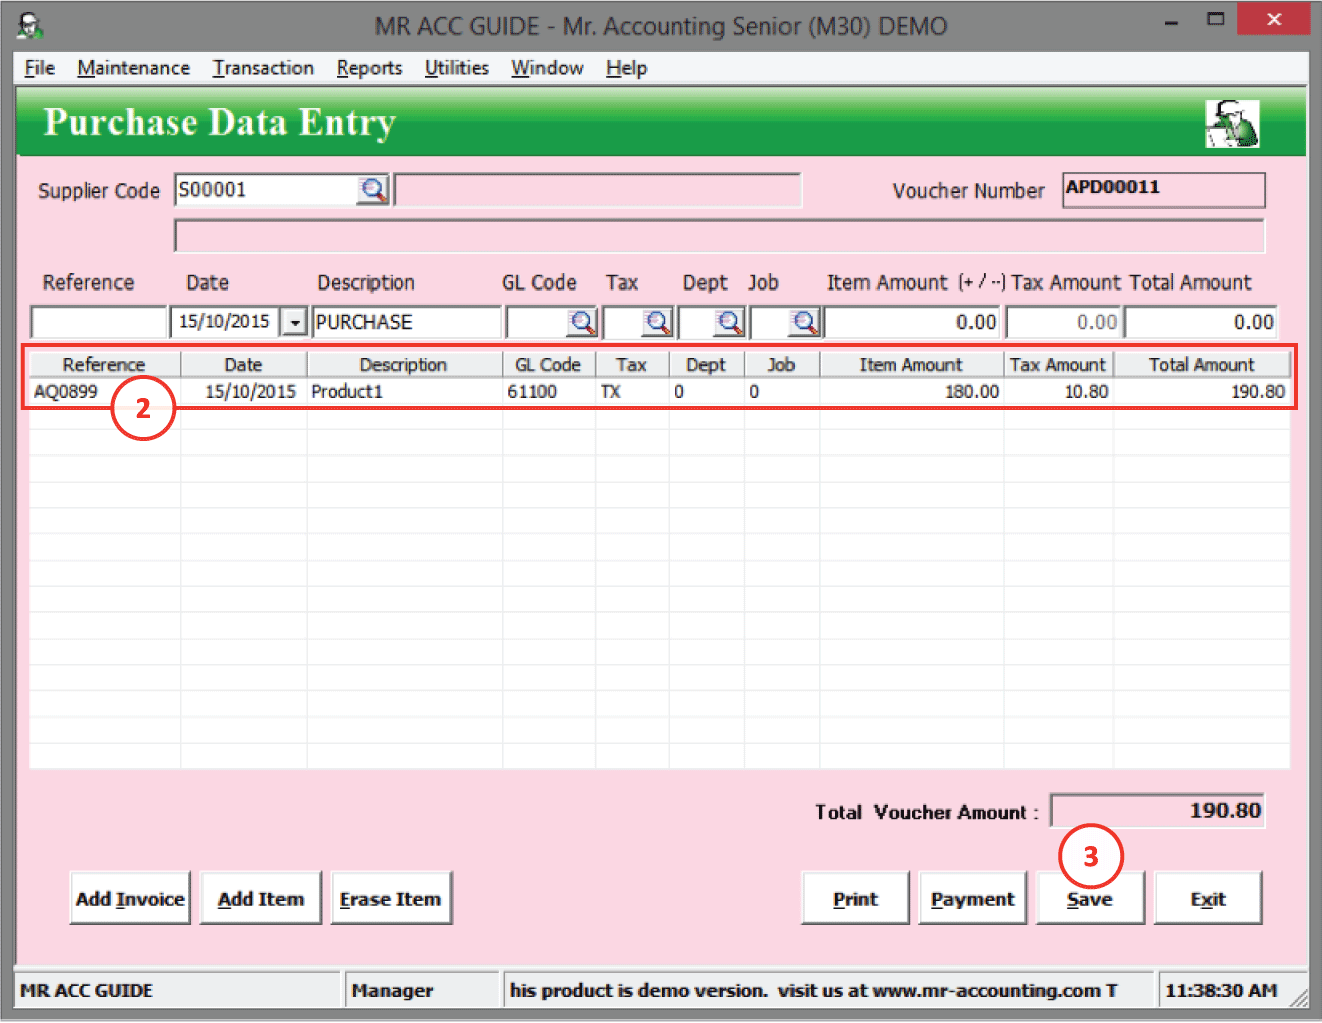Click the GL Code column header in grid
Image resolution: width=1322 pixels, height=1023 pixels.
(549, 365)
